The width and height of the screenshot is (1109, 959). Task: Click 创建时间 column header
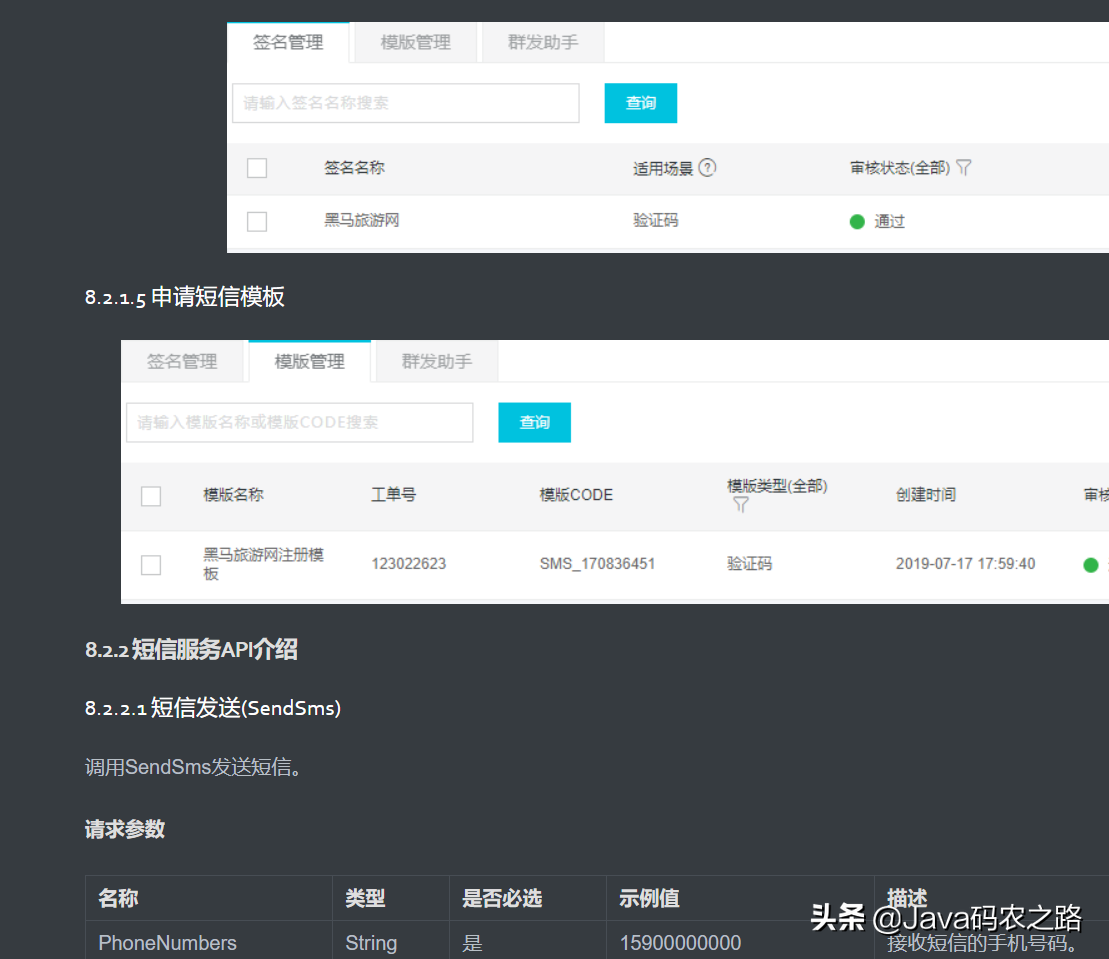(926, 495)
